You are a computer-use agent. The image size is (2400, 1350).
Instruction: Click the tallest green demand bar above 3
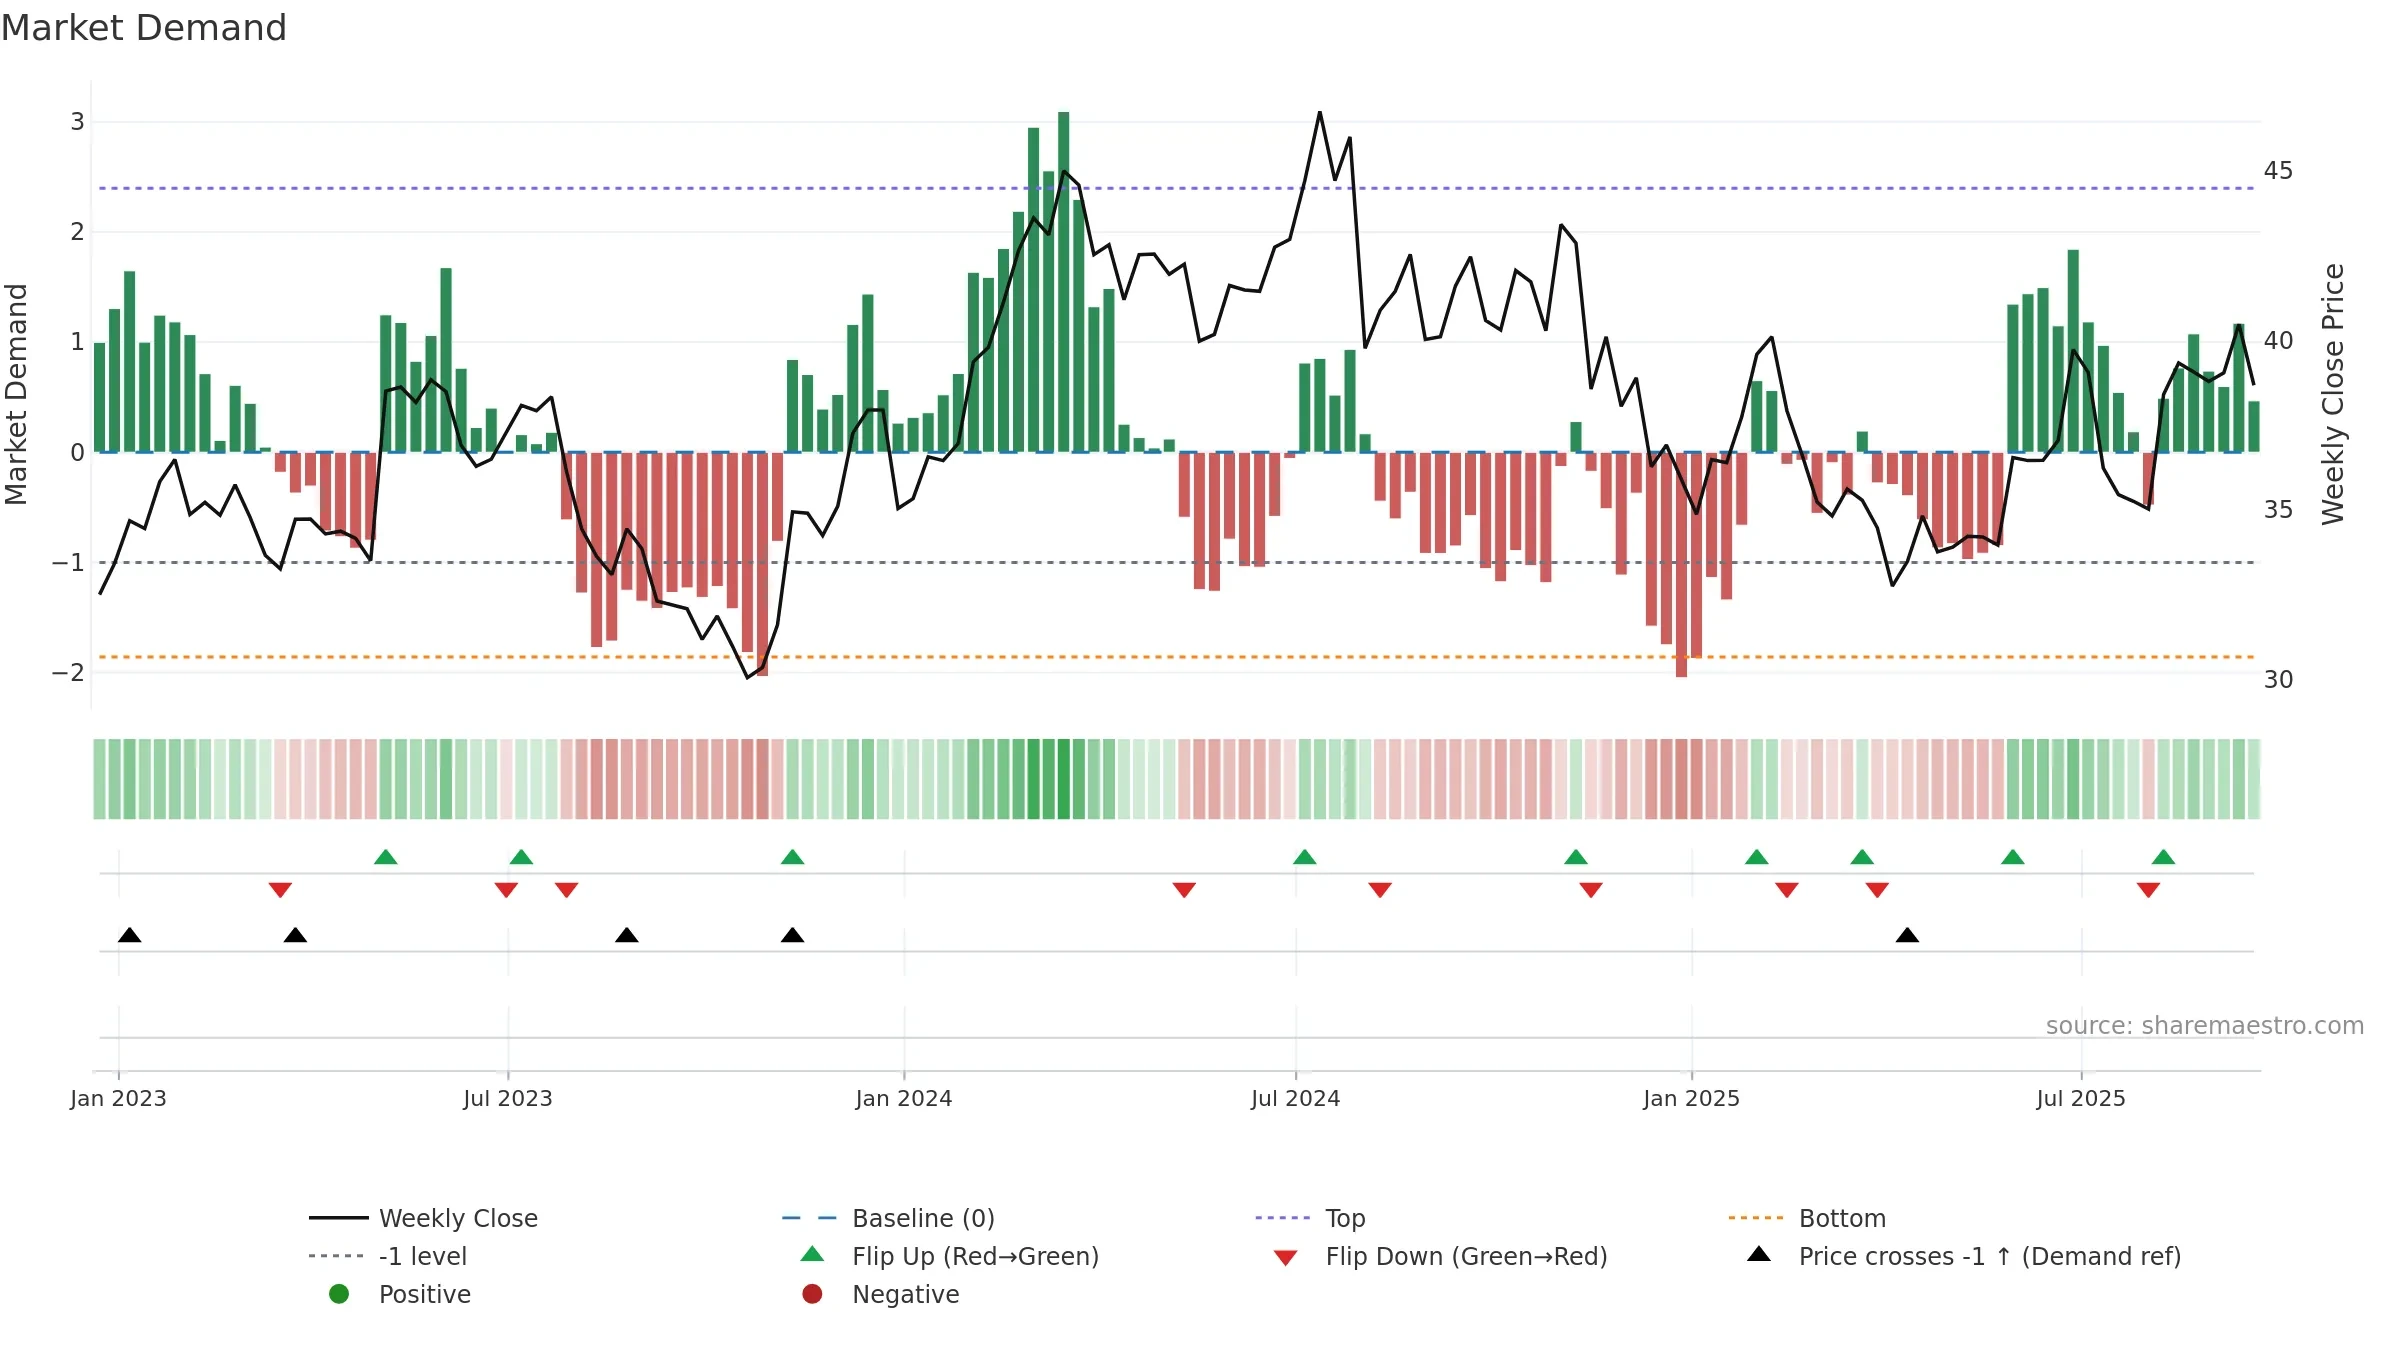(1064, 282)
